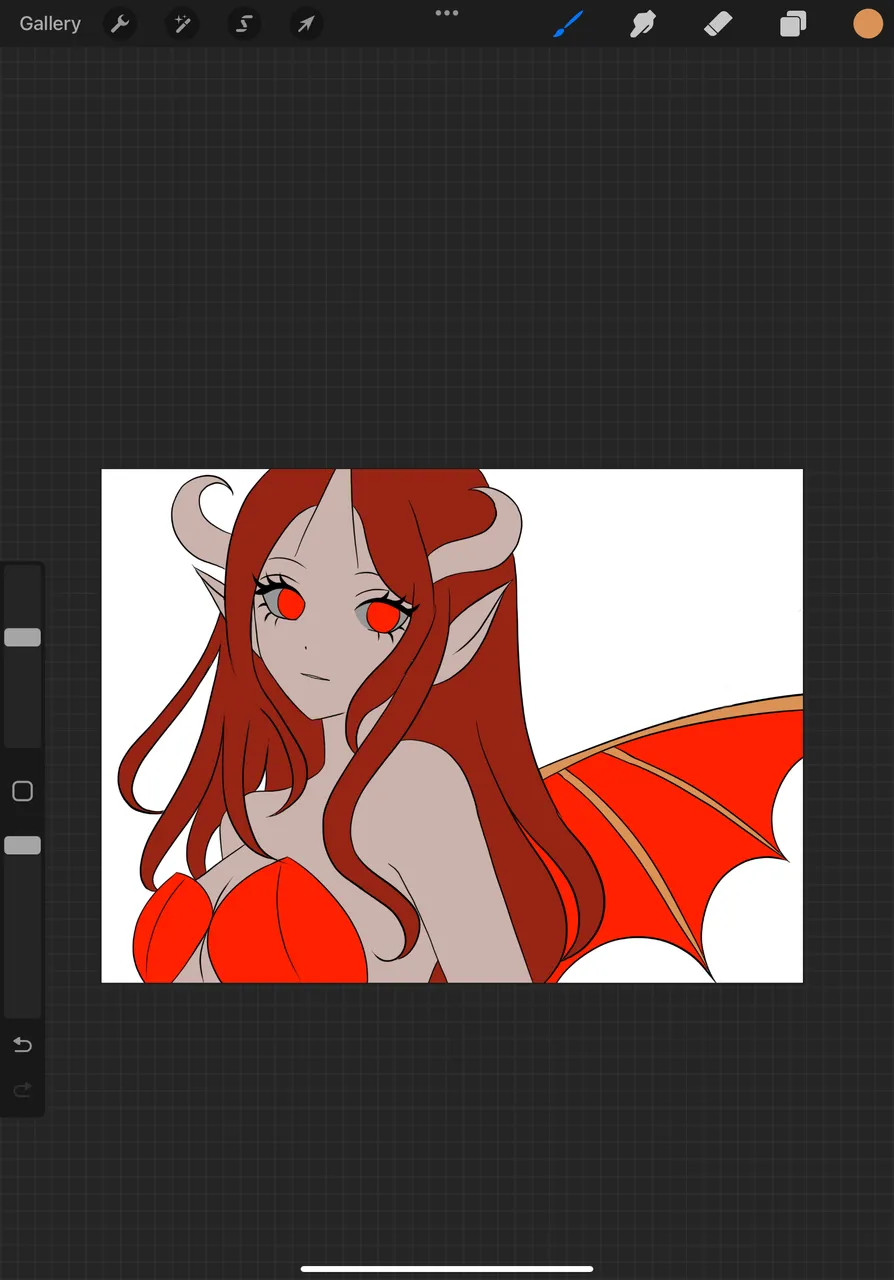The height and width of the screenshot is (1280, 894).
Task: Select the Brush tool
Action: [568, 23]
